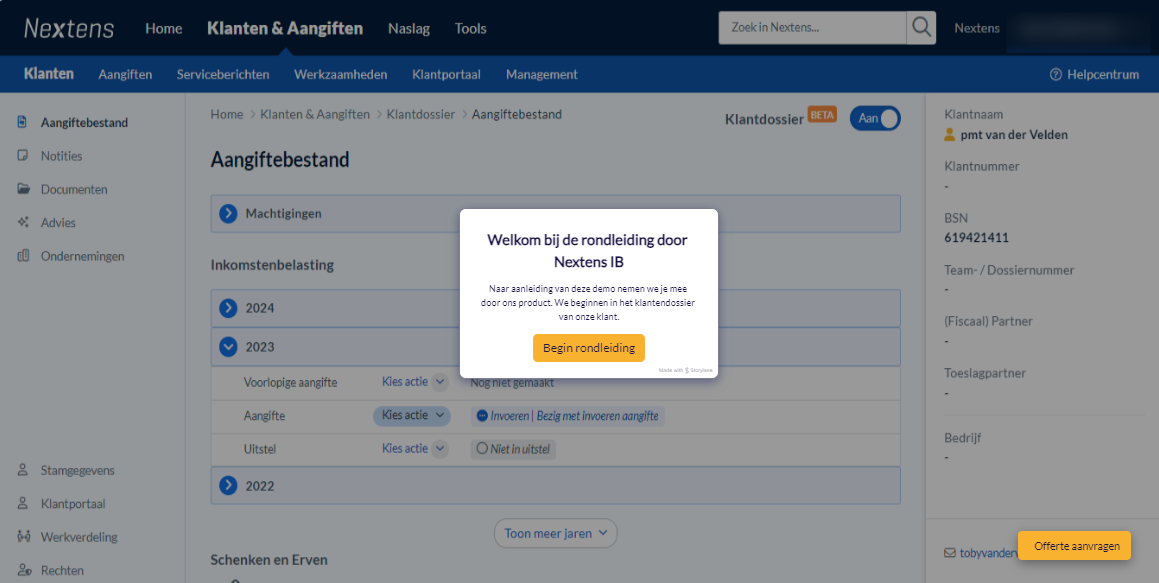
Task: Click the search magnifier icon
Action: click(x=921, y=28)
